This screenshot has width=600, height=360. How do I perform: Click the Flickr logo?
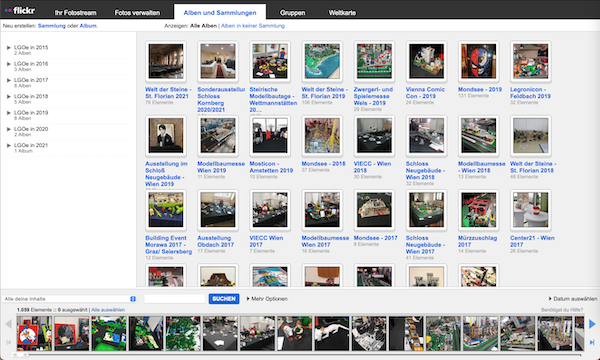pos(20,10)
